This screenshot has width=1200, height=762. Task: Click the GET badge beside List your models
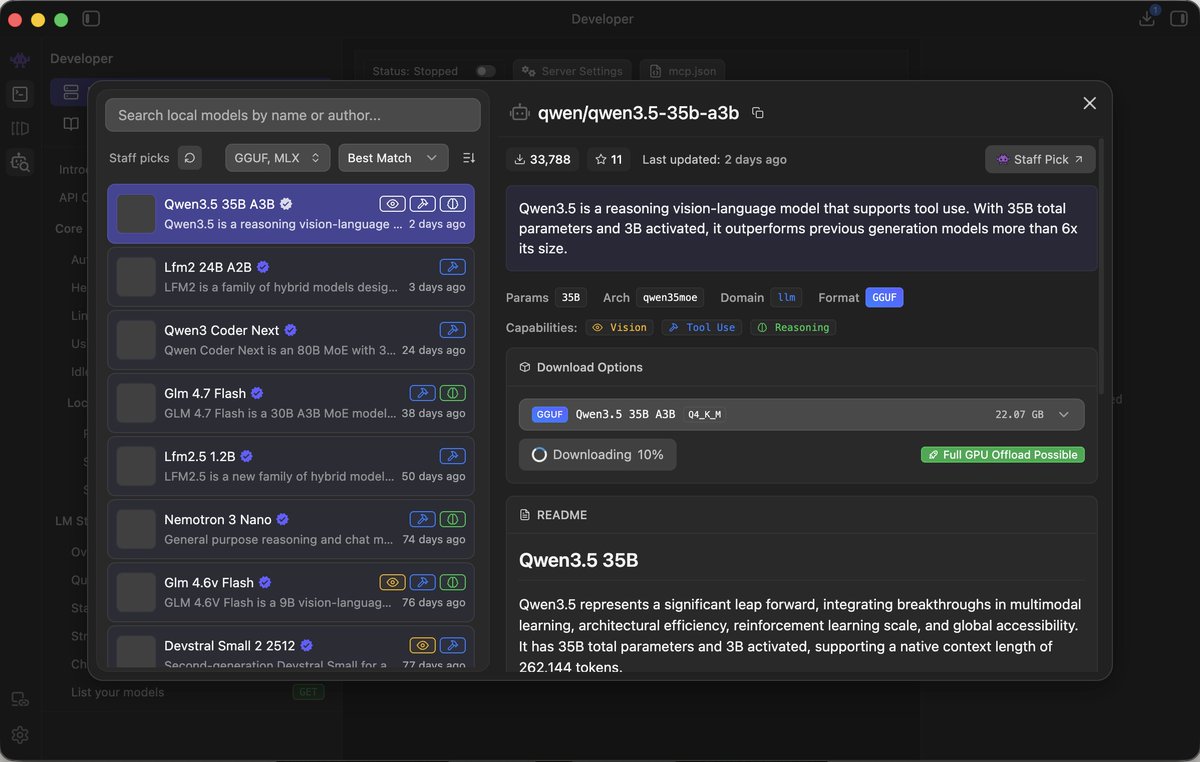click(x=308, y=692)
